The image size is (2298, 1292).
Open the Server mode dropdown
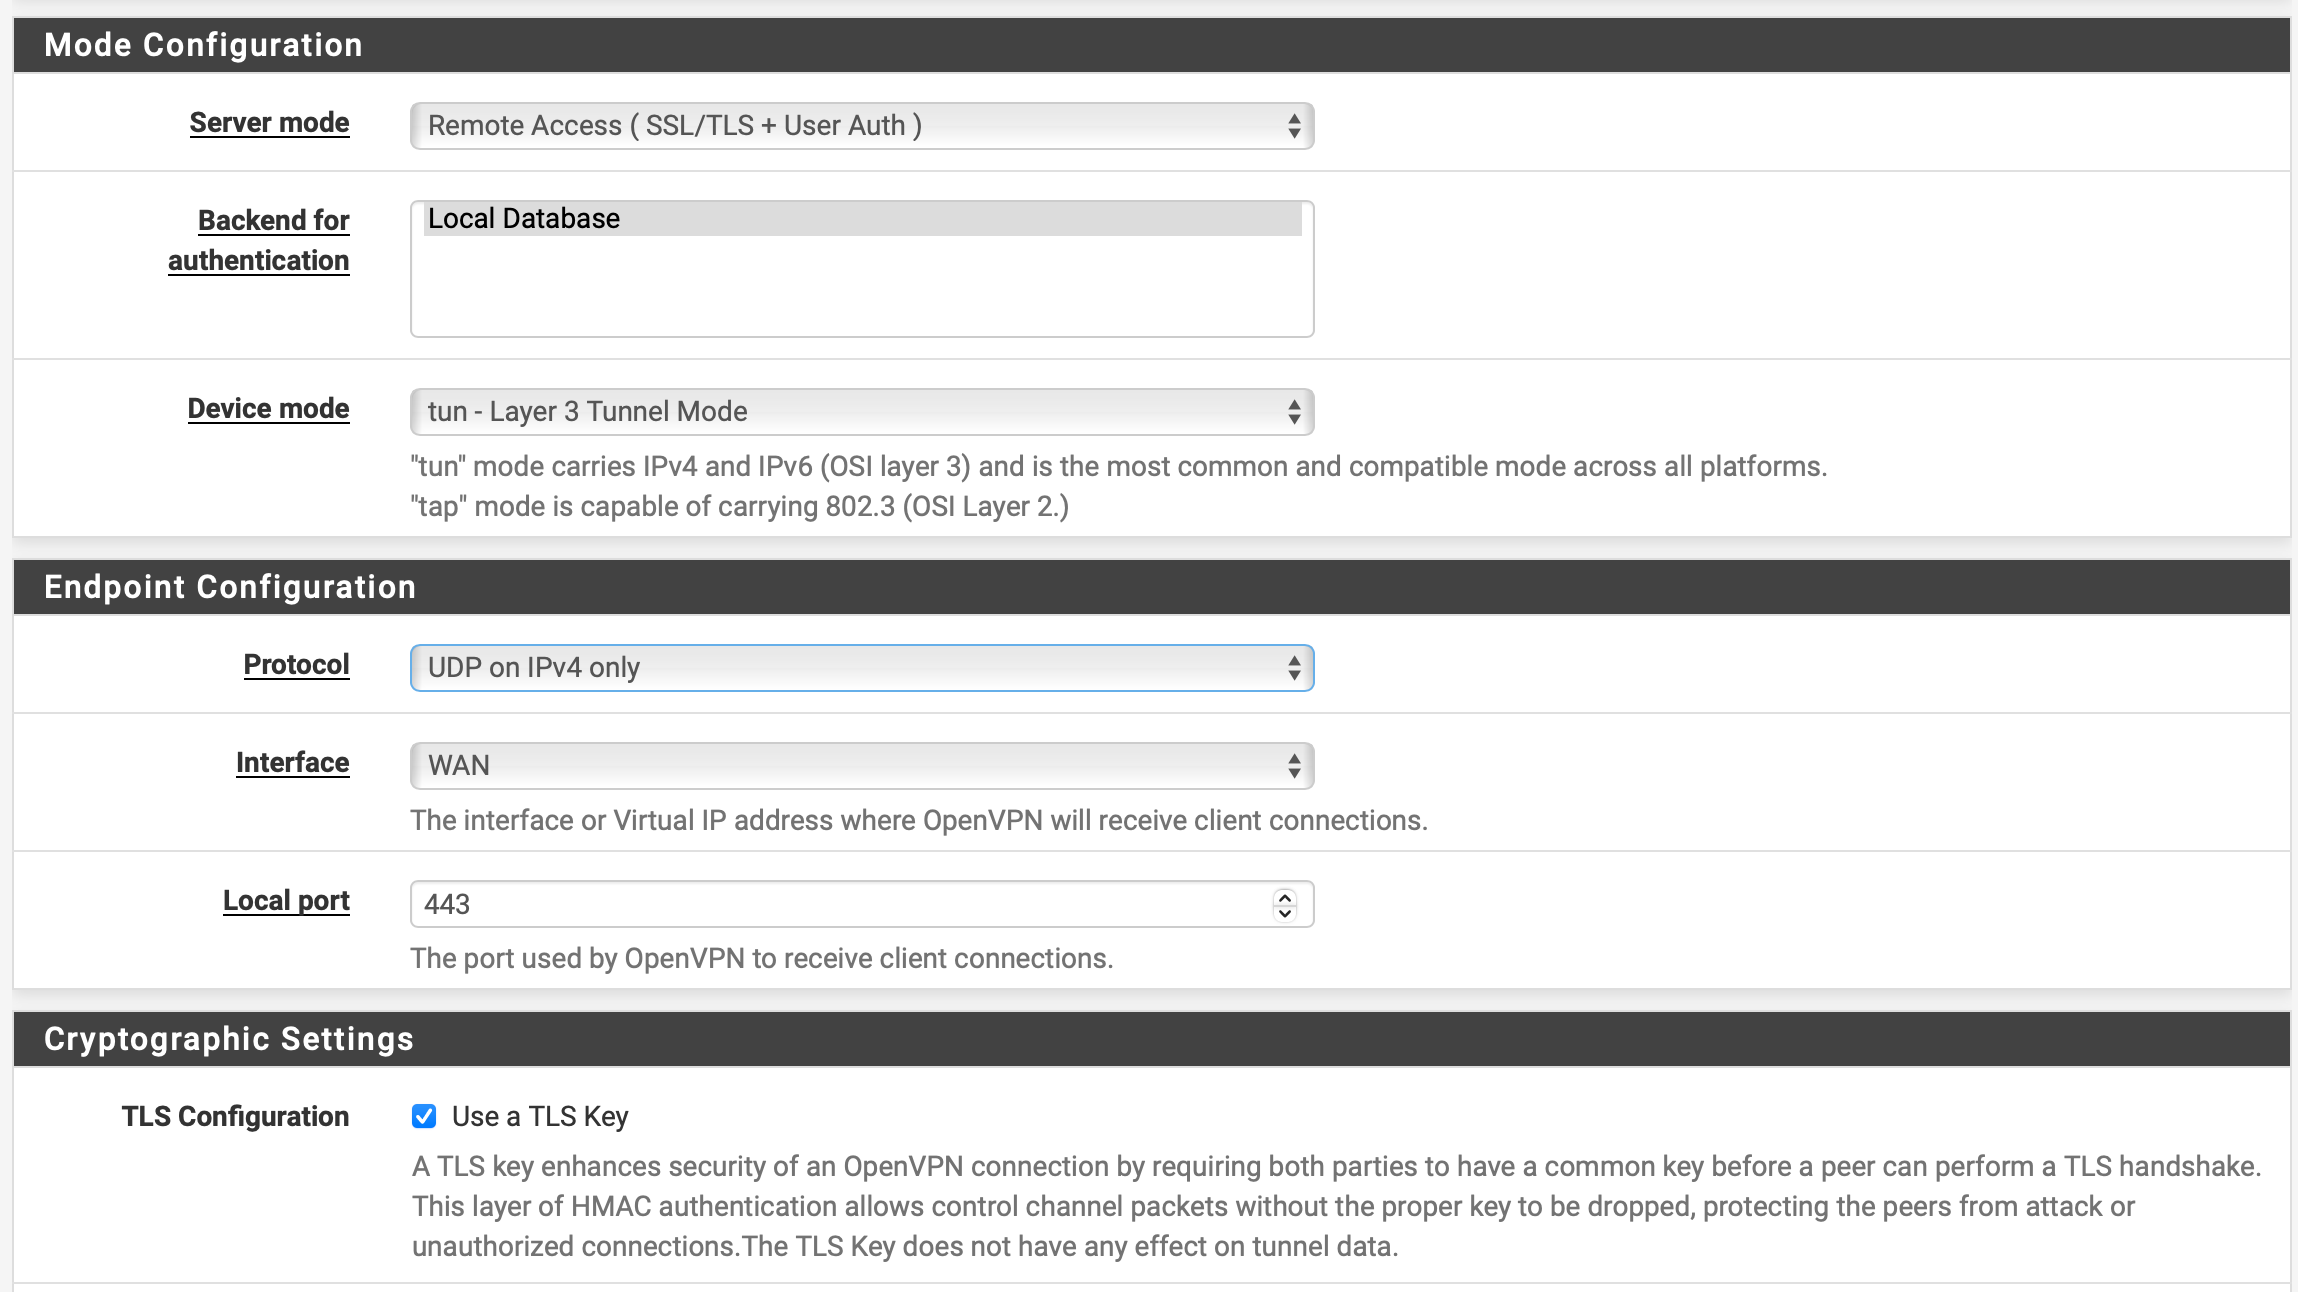coord(860,126)
